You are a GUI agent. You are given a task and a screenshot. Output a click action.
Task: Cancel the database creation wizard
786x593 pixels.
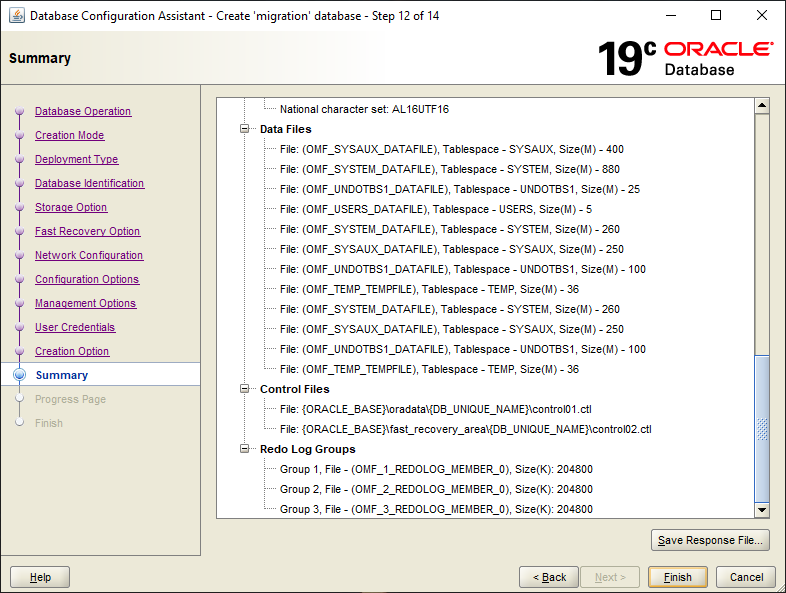(746, 577)
